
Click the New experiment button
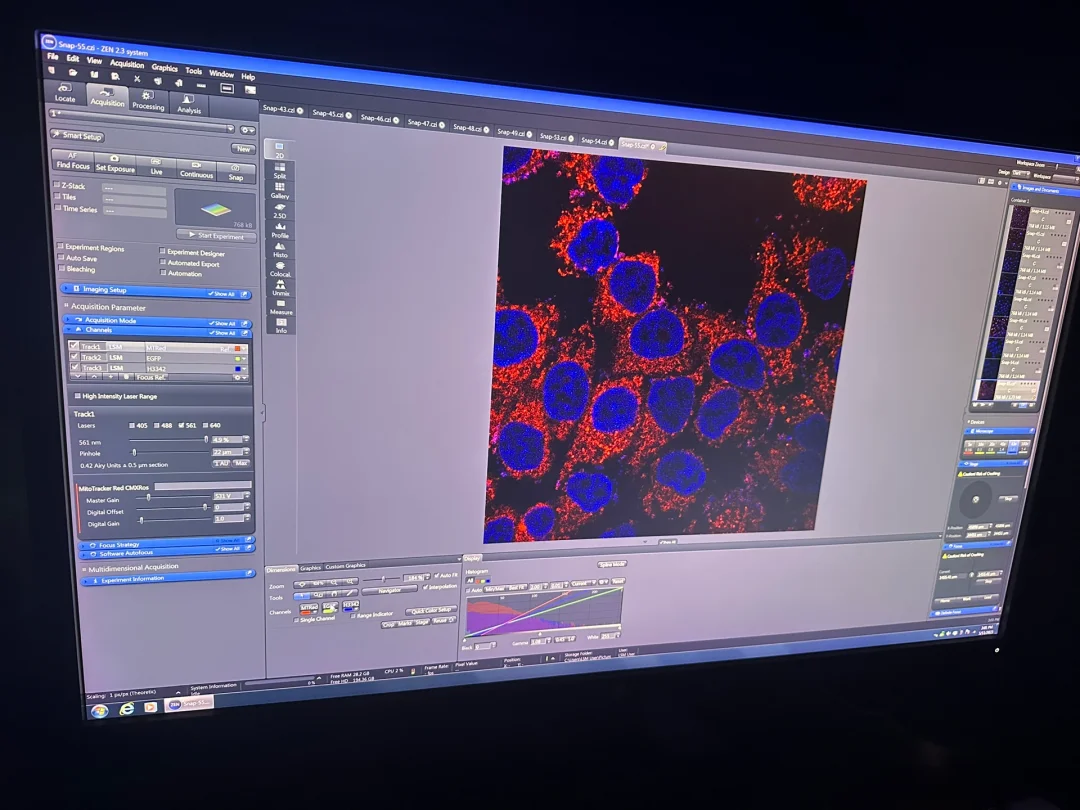click(x=243, y=149)
